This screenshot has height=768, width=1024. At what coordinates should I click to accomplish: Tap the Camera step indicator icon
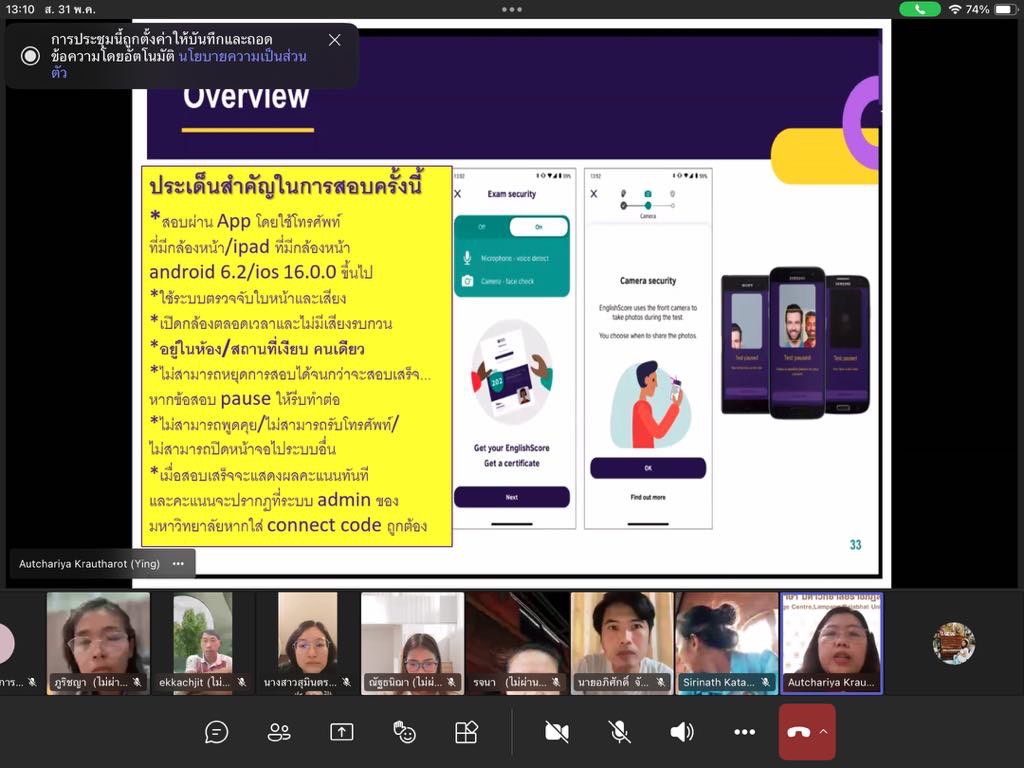pyautogui.click(x=648, y=194)
